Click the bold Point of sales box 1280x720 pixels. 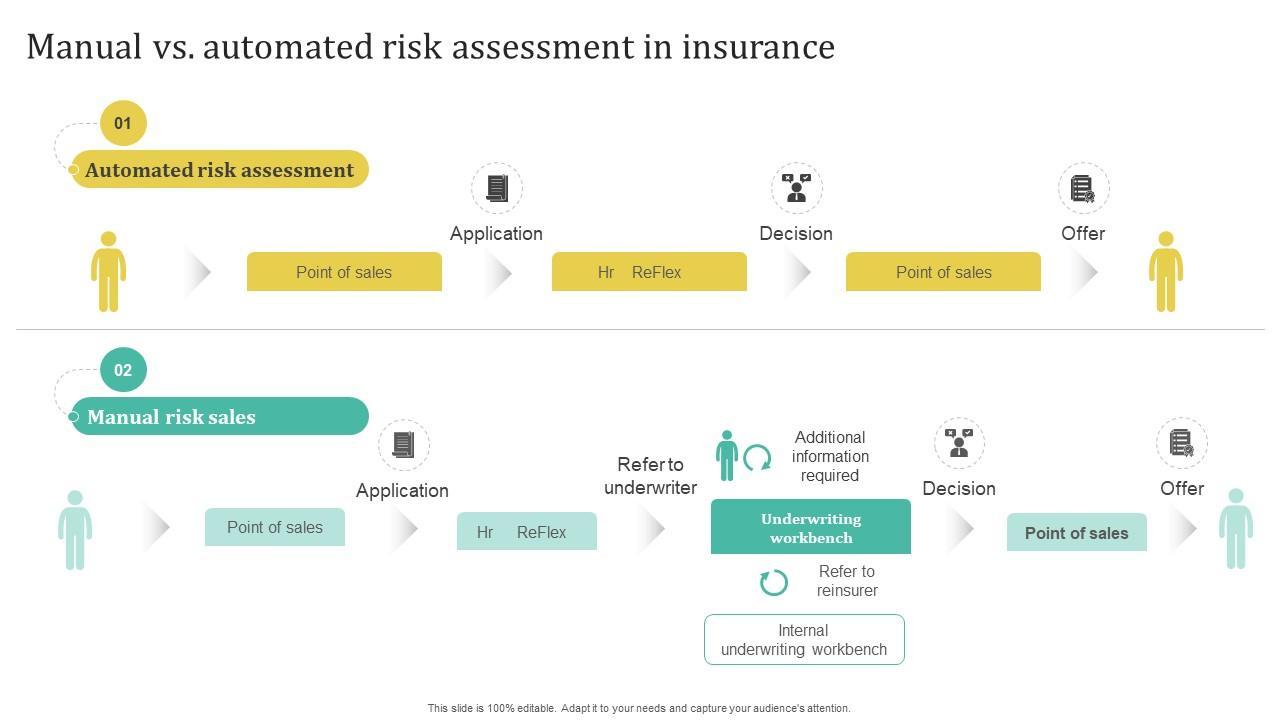[x=1076, y=533]
